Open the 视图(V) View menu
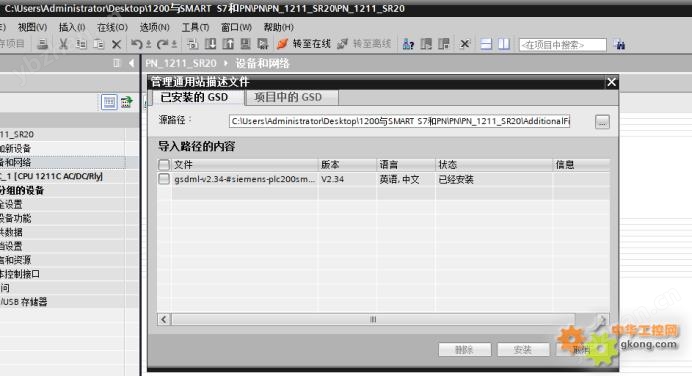 click(x=32, y=27)
